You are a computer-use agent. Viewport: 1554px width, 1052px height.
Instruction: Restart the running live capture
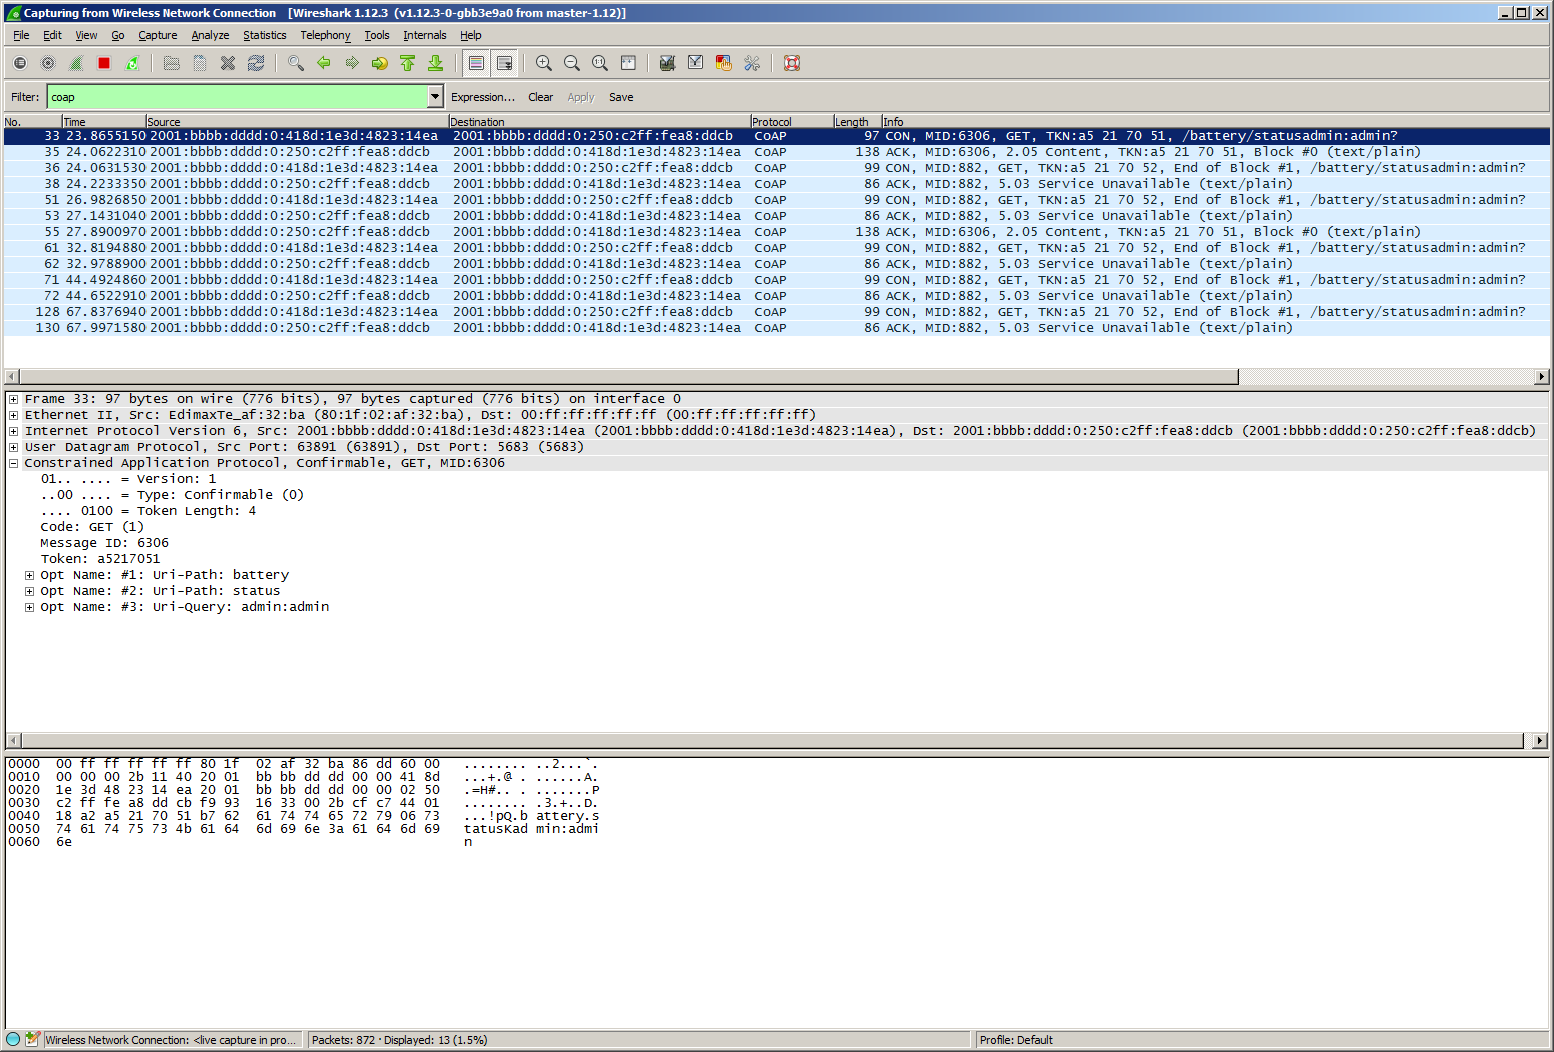pyautogui.click(x=132, y=63)
